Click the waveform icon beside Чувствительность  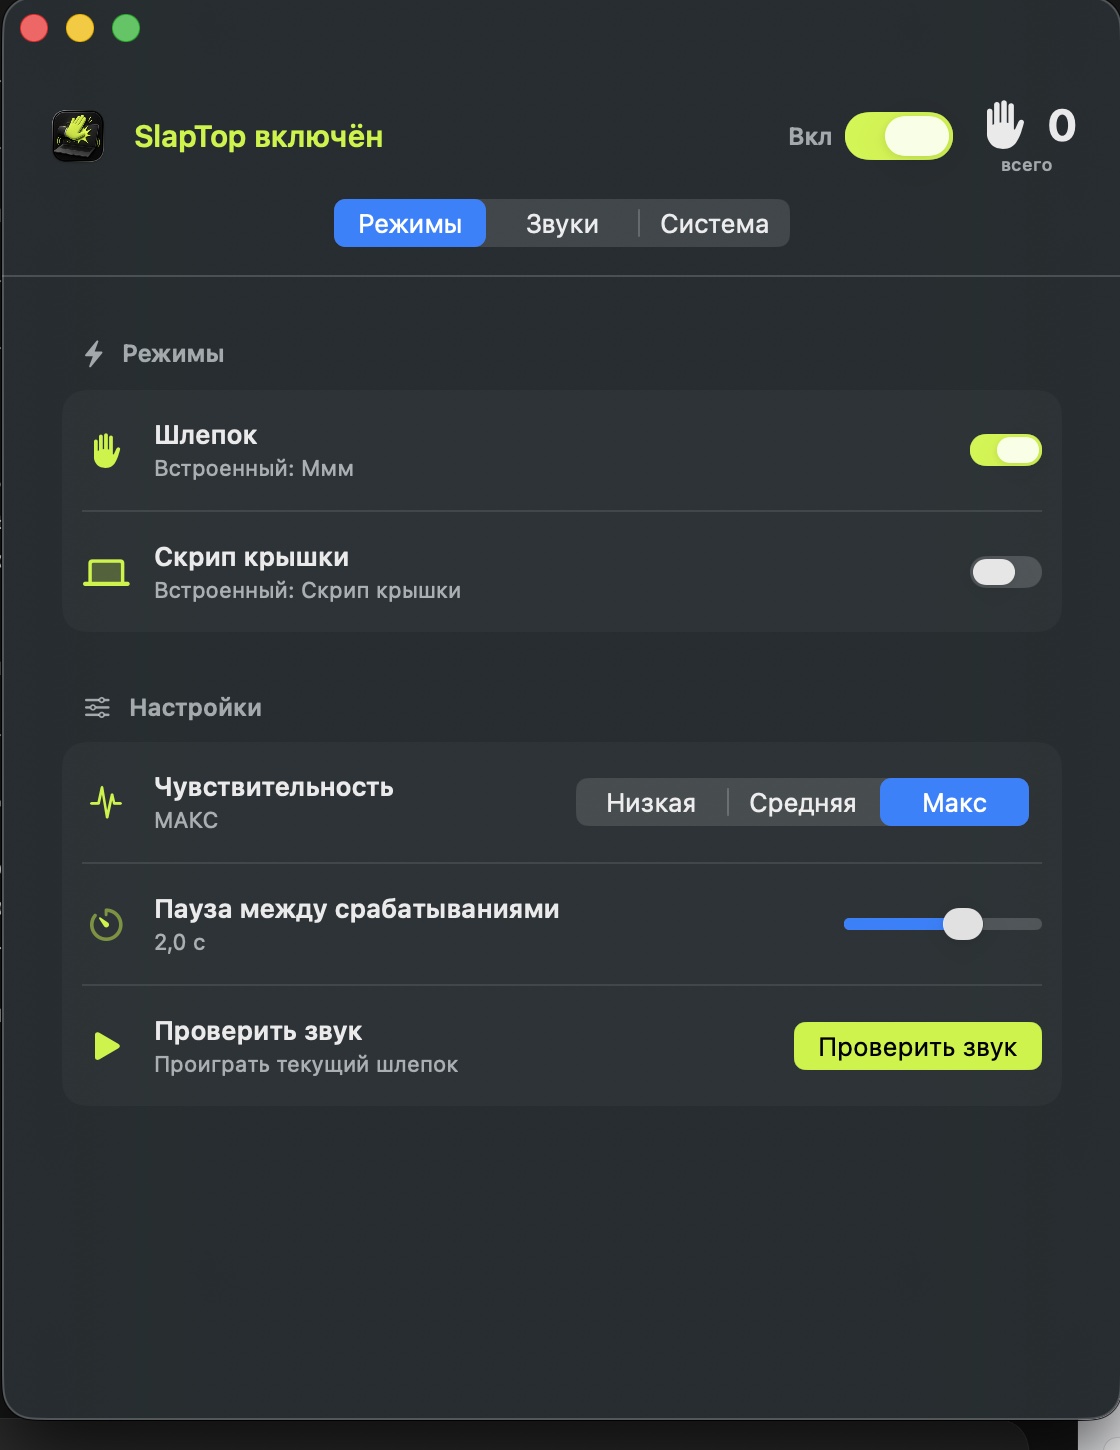coord(106,802)
